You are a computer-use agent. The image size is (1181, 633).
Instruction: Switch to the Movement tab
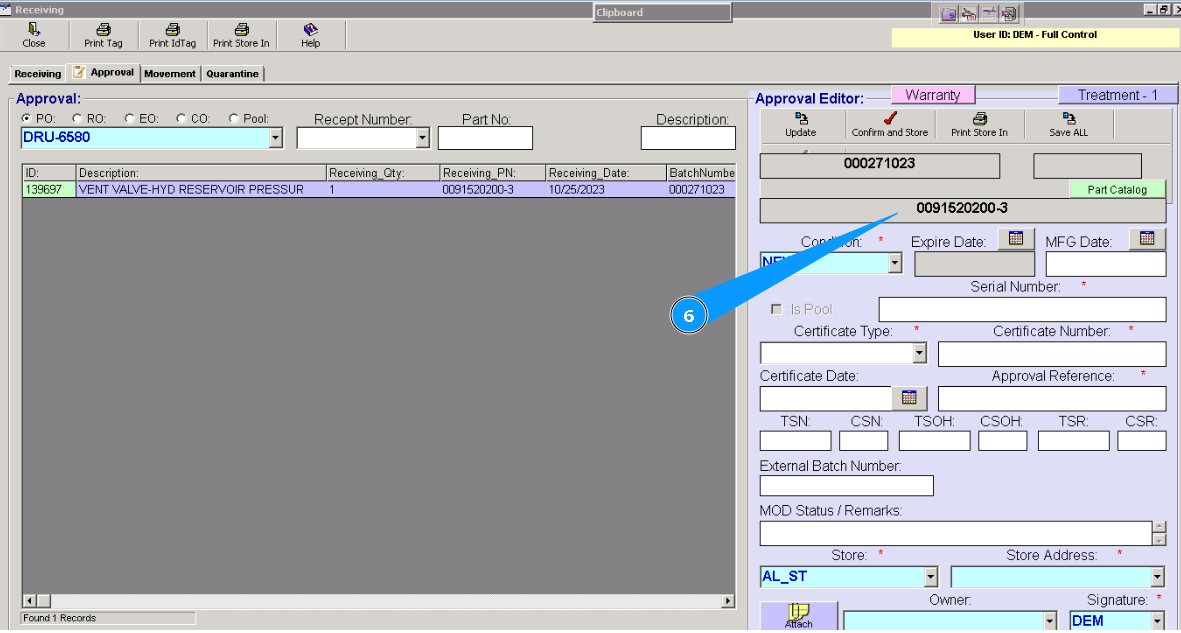coord(169,74)
